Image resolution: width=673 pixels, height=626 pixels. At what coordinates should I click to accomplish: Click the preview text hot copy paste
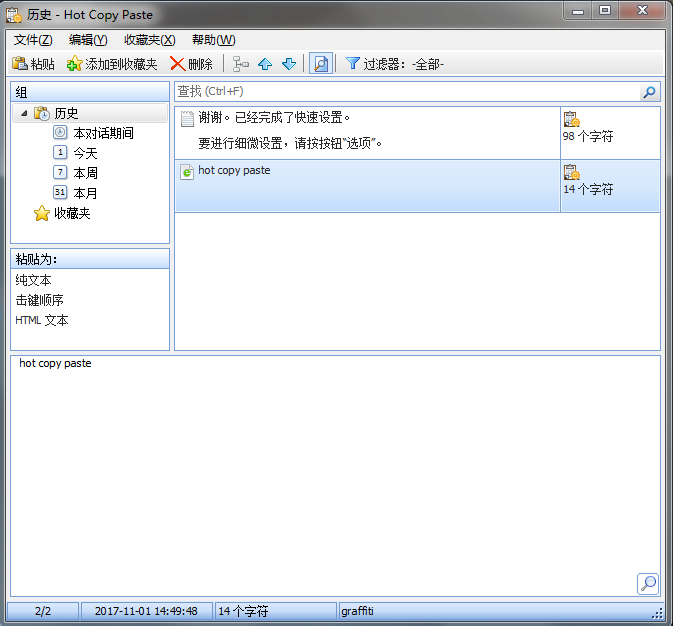point(55,363)
